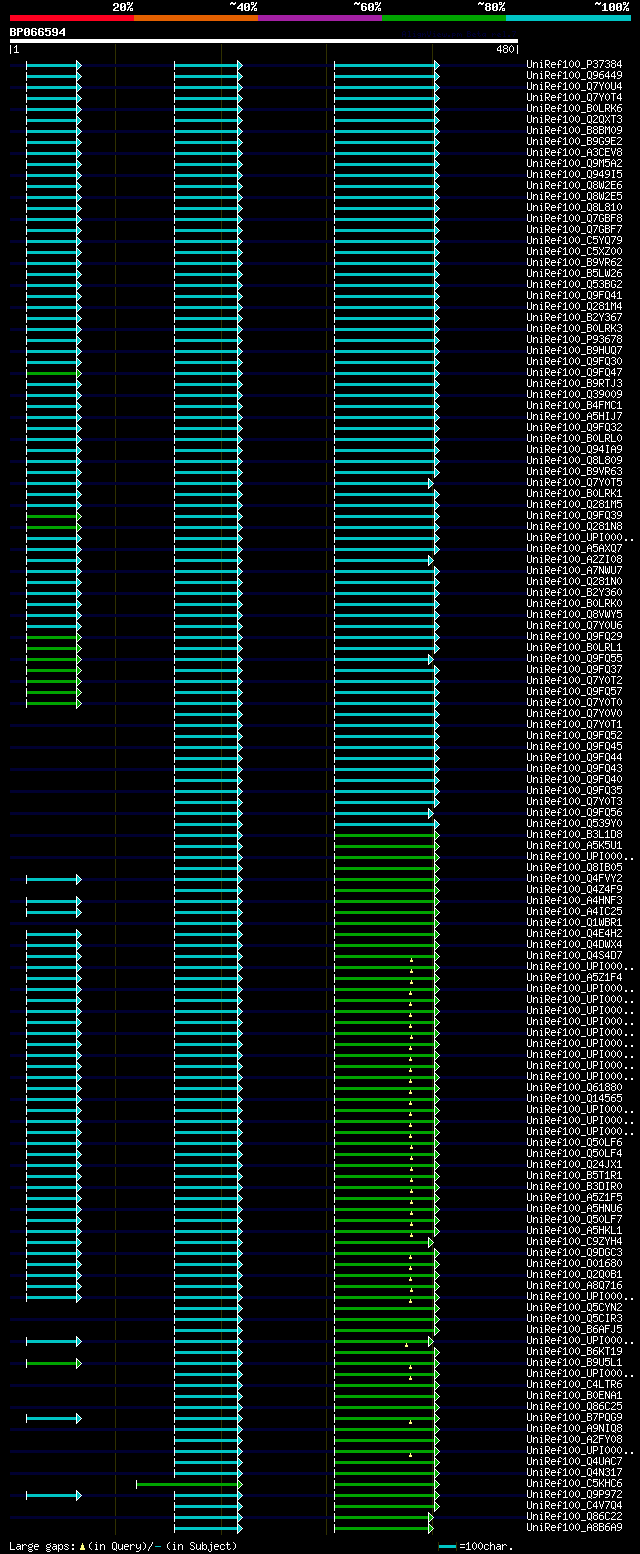Select hit UniRef100_Q8VWY5
The width and height of the screenshot is (640, 1554).
click(x=574, y=614)
